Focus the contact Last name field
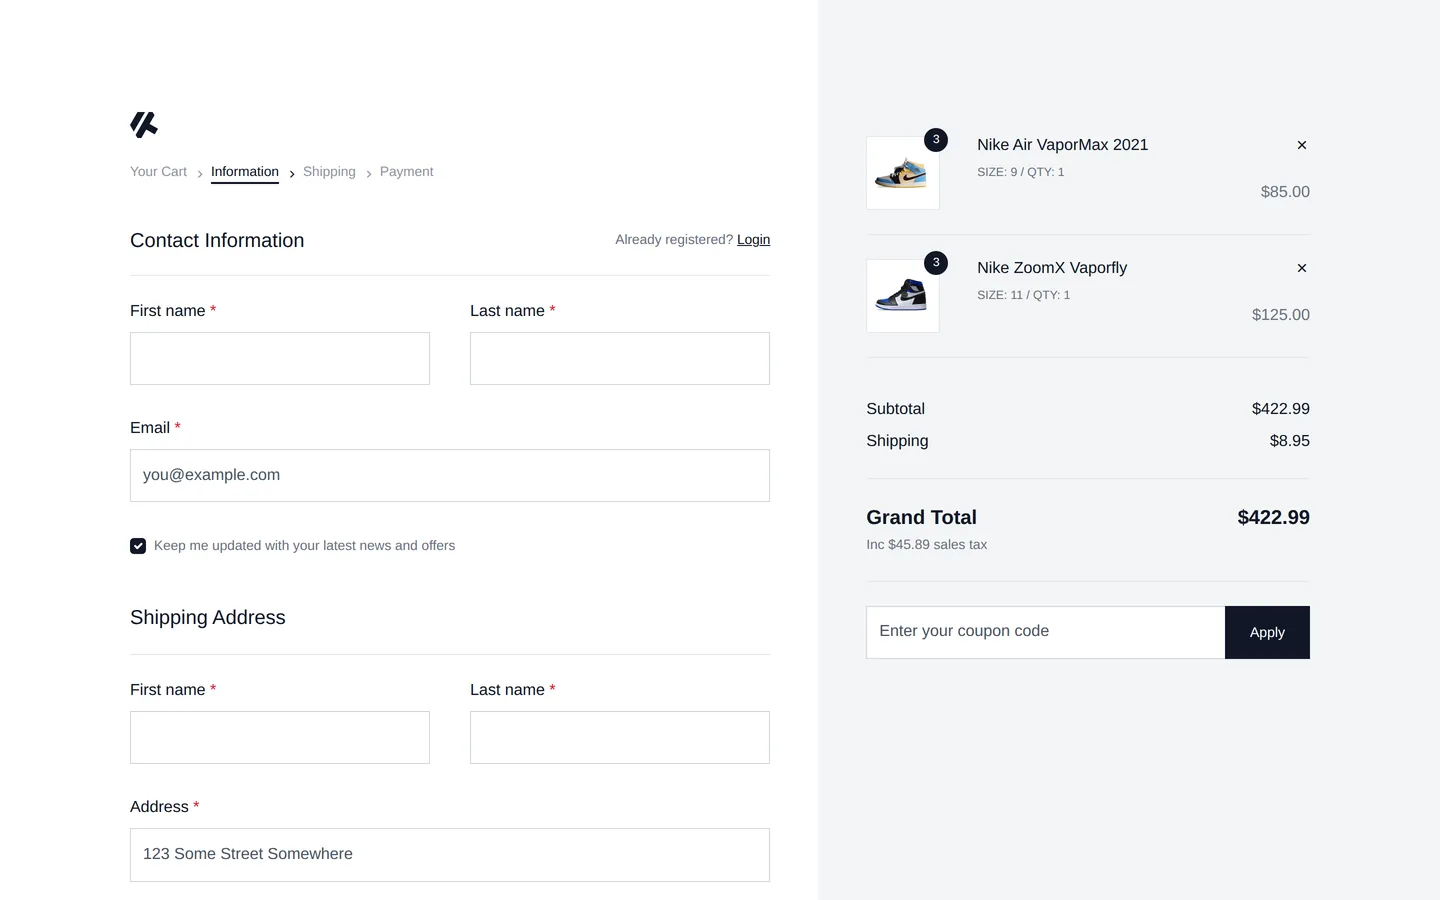The height and width of the screenshot is (900, 1440). pyautogui.click(x=620, y=358)
